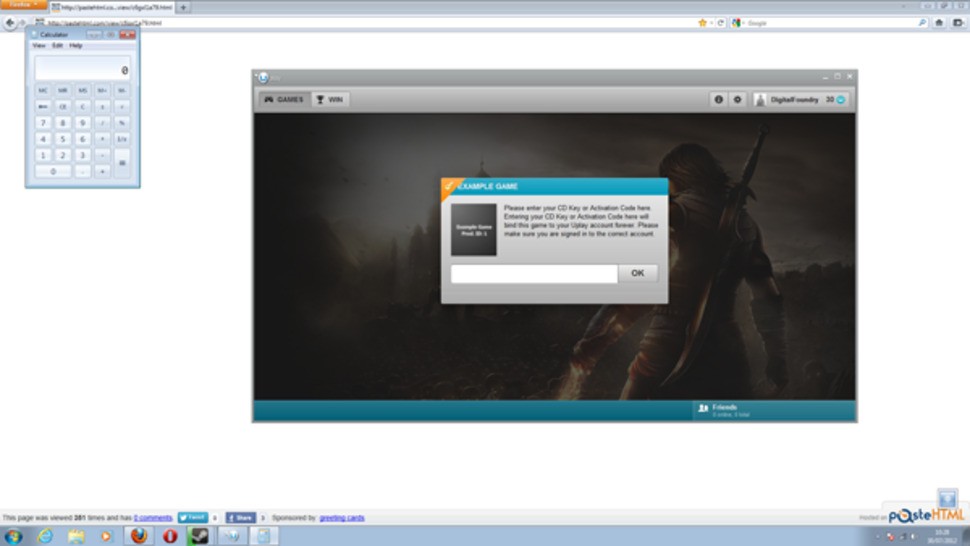Click the MR button in Calculator
This screenshot has height=546, width=970.
62,90
